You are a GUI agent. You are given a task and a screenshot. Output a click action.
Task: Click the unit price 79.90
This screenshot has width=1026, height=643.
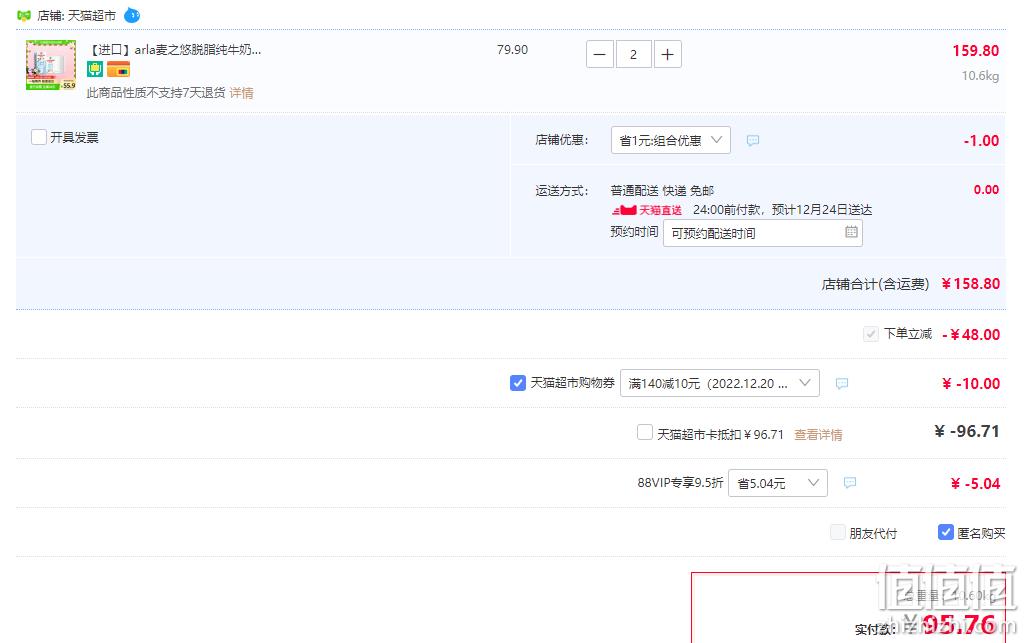512,50
